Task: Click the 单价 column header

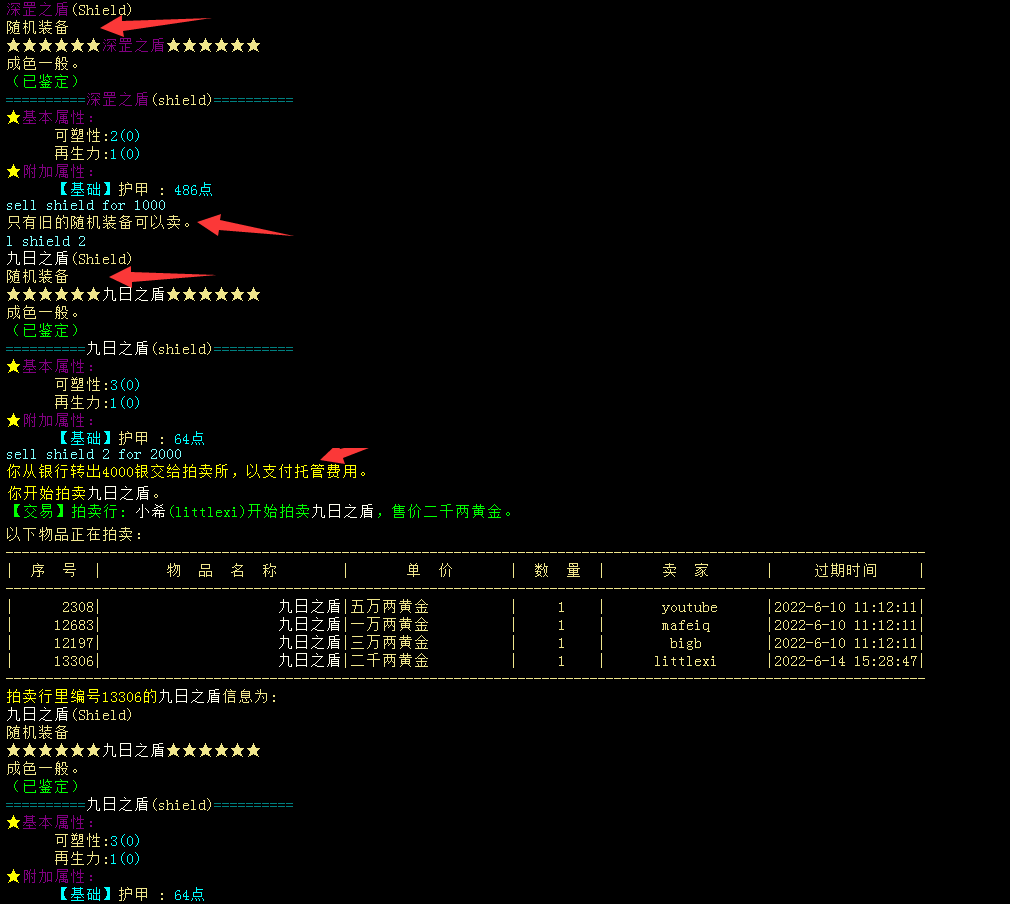Action: point(430,570)
